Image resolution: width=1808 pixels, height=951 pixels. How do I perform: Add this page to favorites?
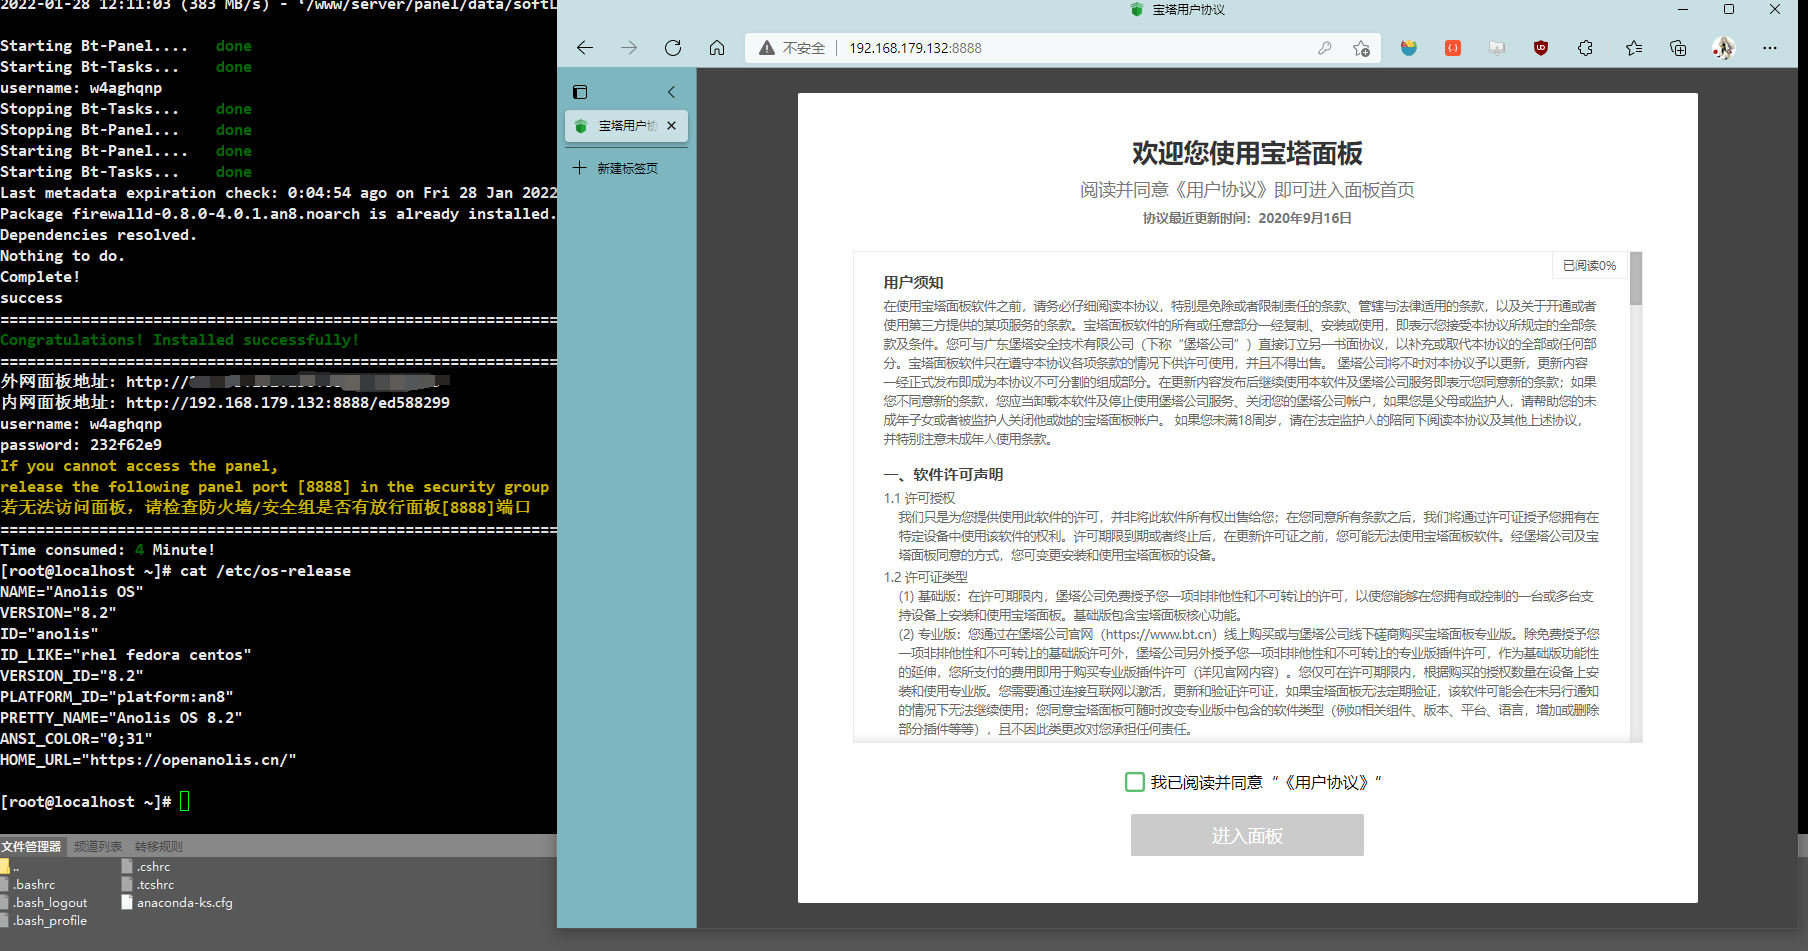coord(1361,48)
